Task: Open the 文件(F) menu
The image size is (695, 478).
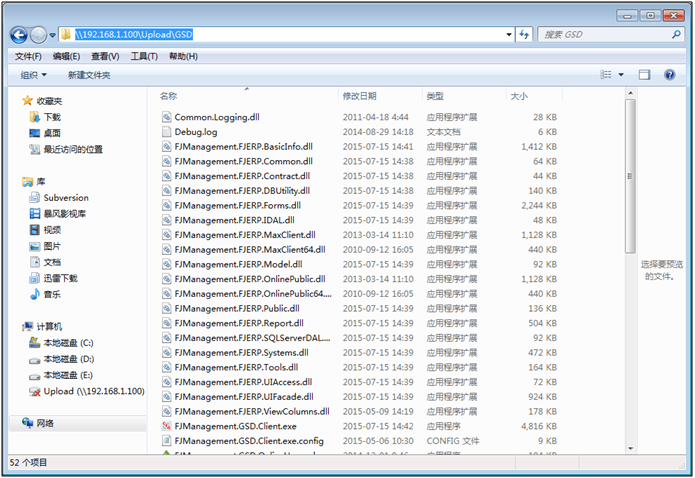Action: point(28,56)
